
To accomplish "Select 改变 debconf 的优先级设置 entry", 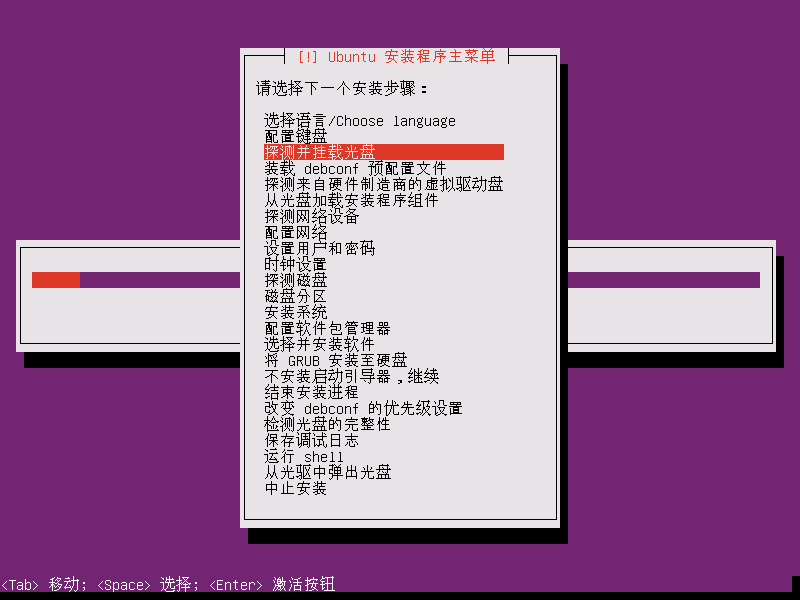I will [363, 408].
